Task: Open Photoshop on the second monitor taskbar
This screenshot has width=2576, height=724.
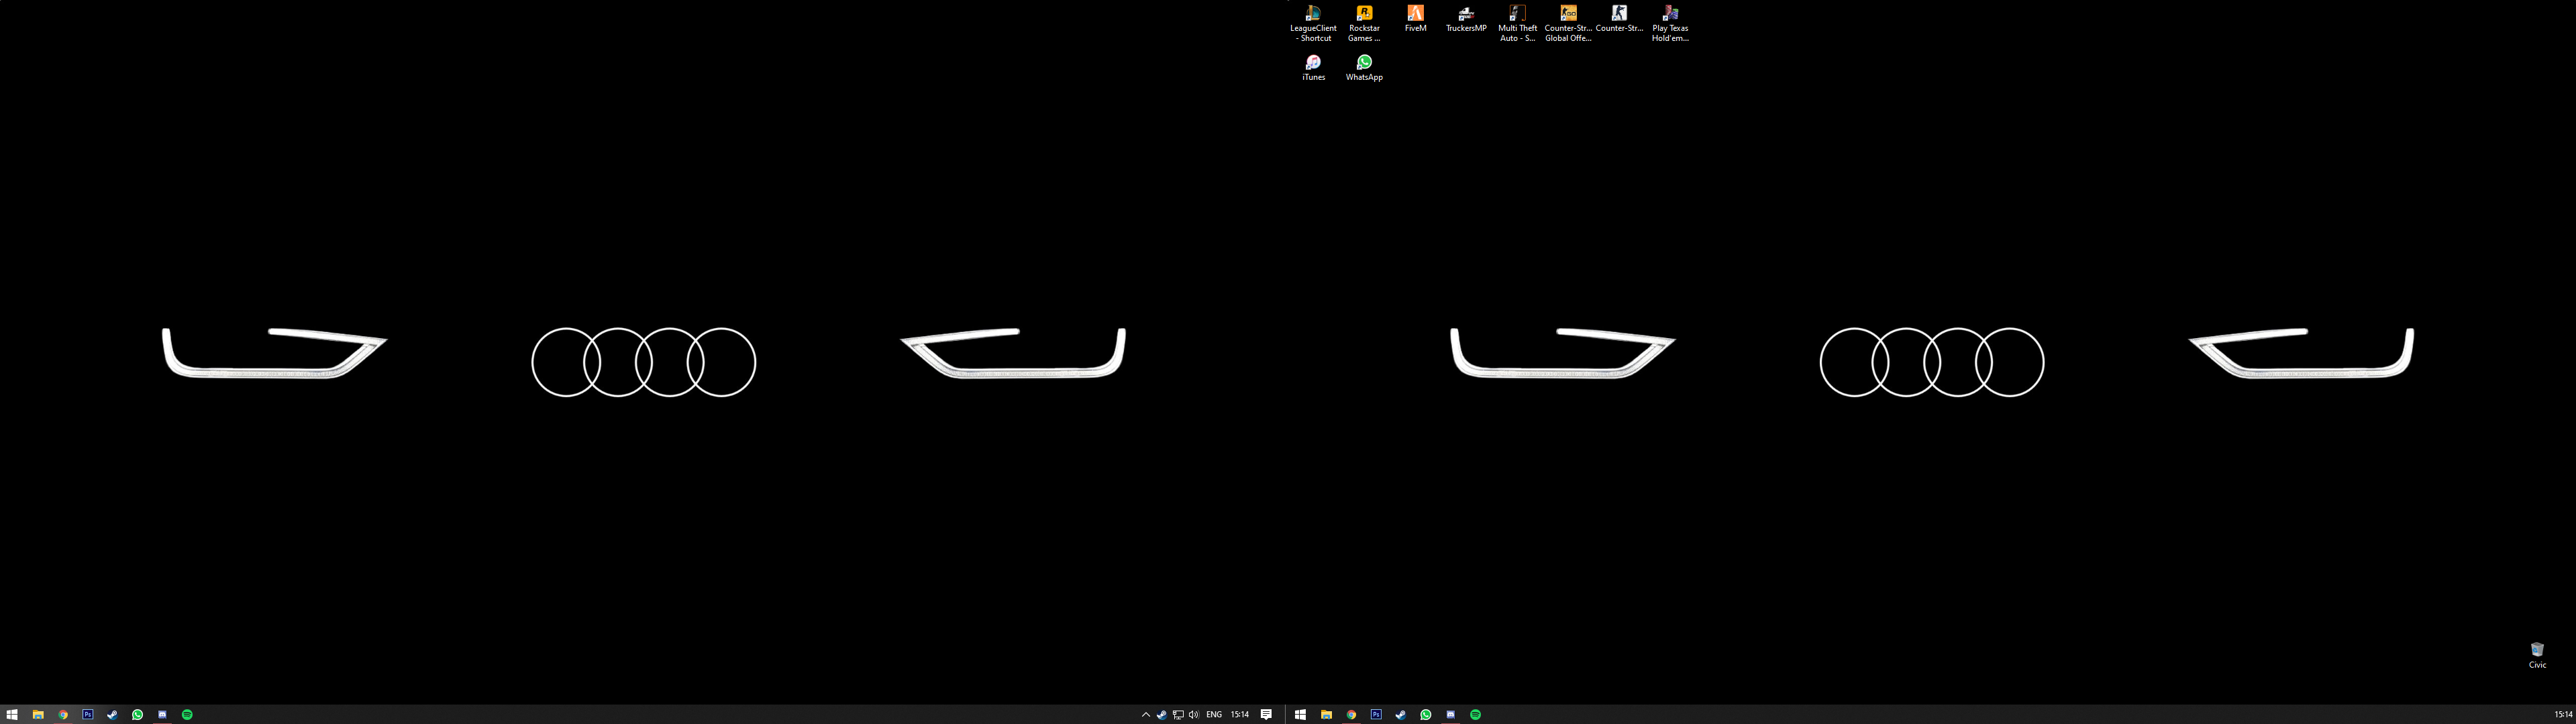Action: pos(1376,714)
